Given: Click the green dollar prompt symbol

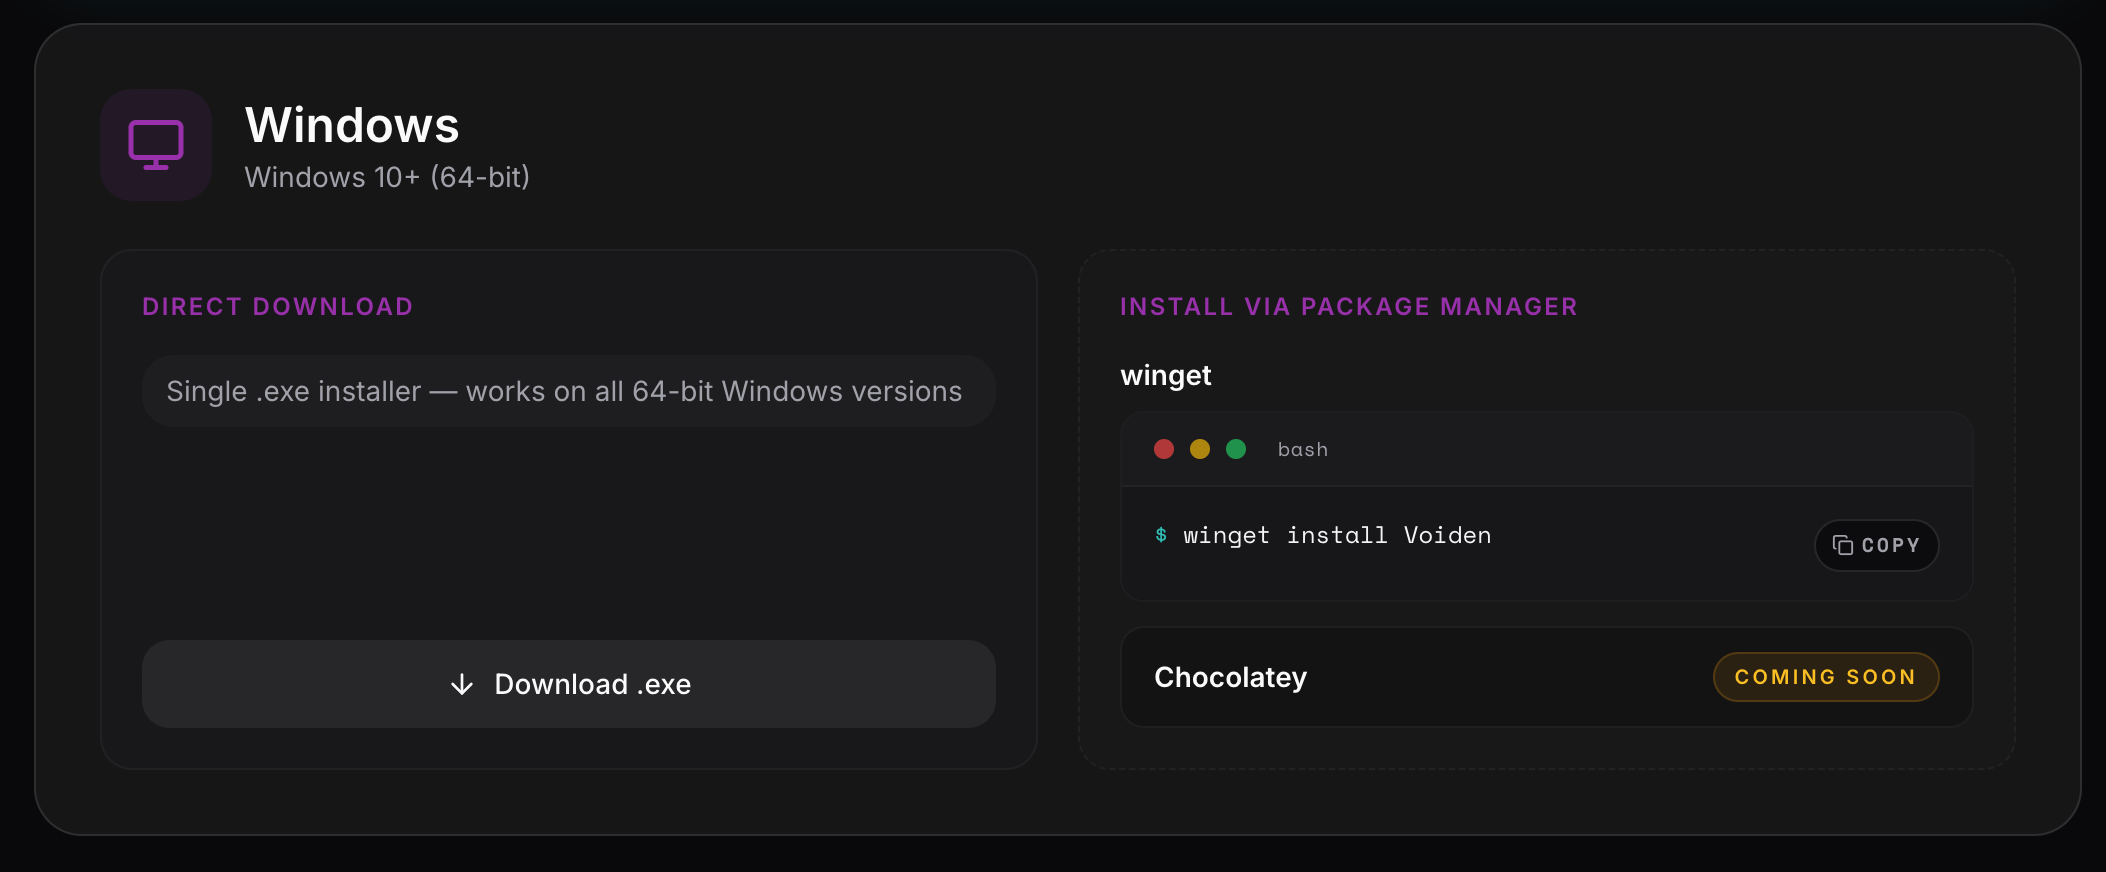Looking at the screenshot, I should [1161, 535].
